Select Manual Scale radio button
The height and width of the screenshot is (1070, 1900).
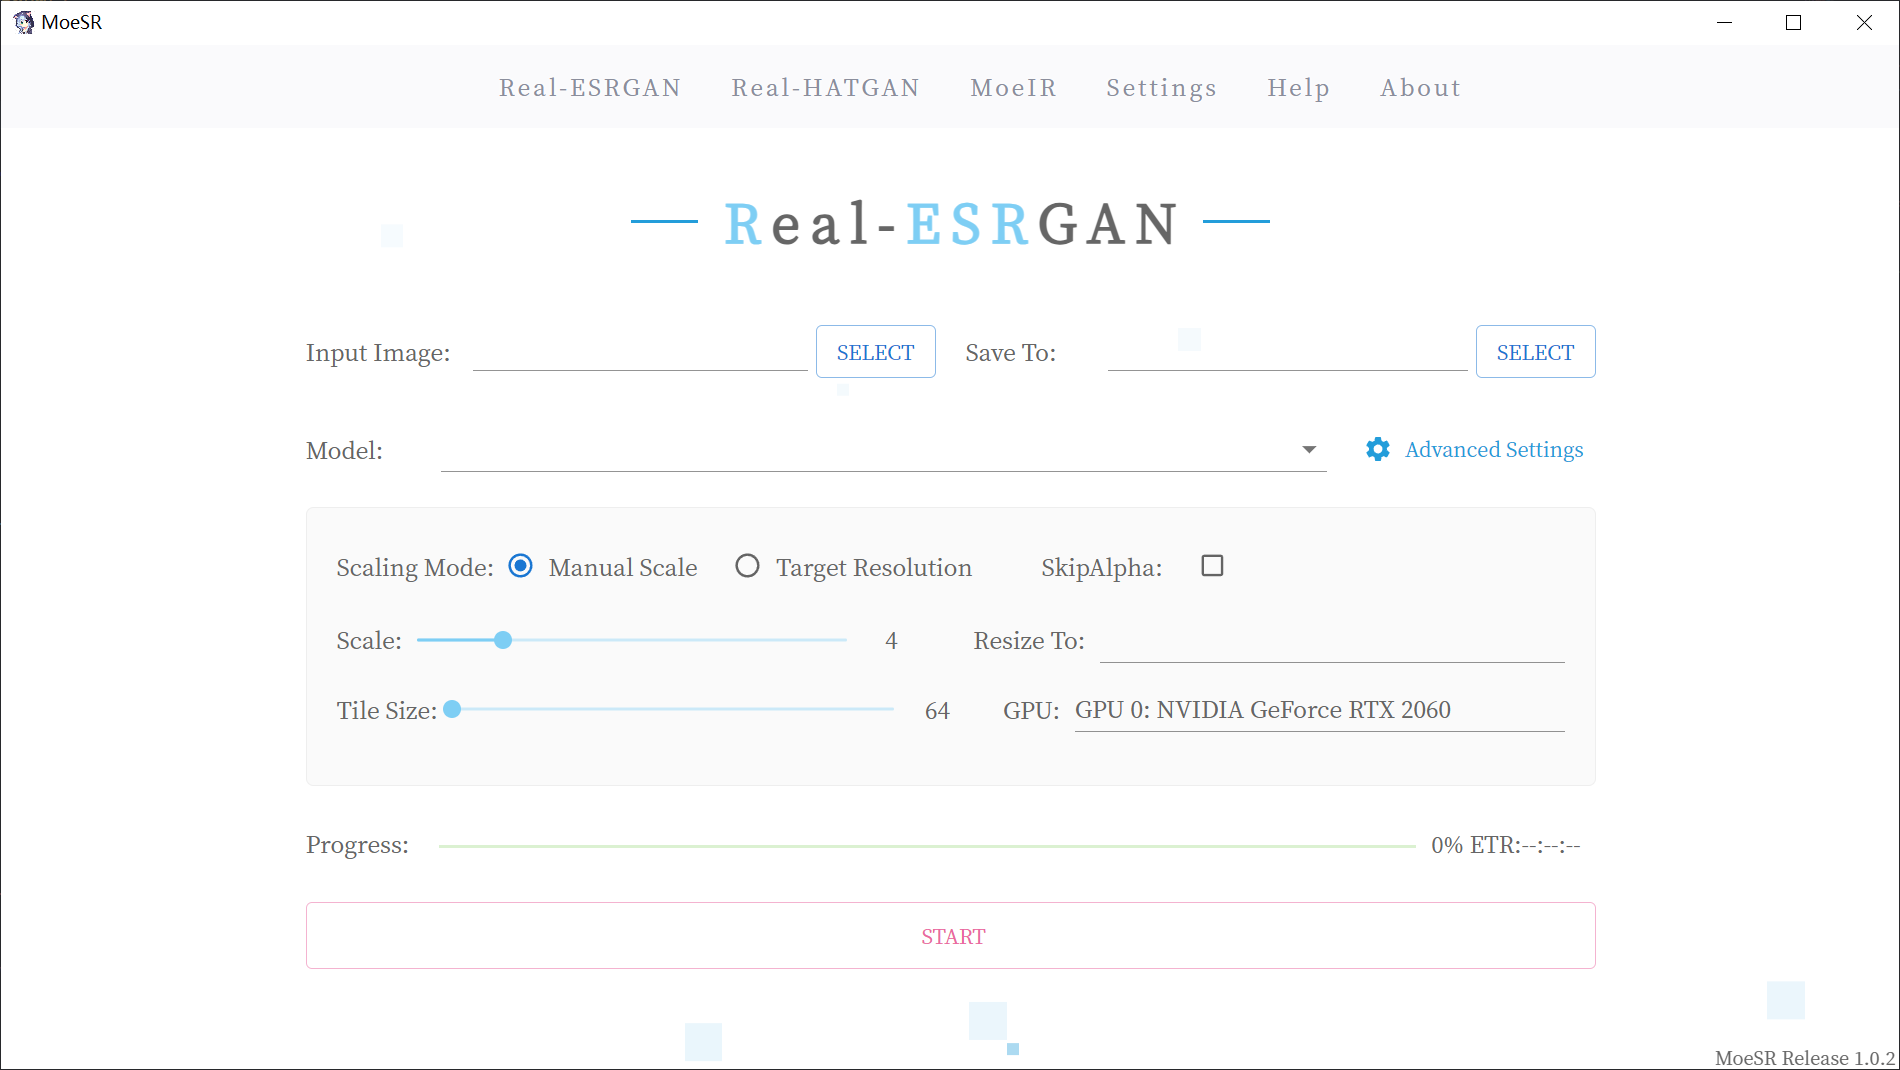point(520,566)
